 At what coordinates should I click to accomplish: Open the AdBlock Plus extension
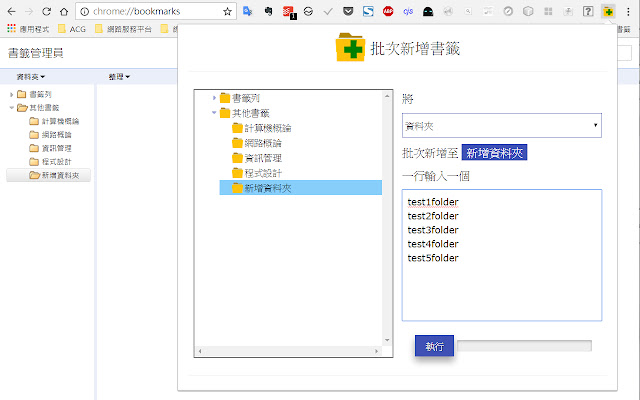point(388,11)
